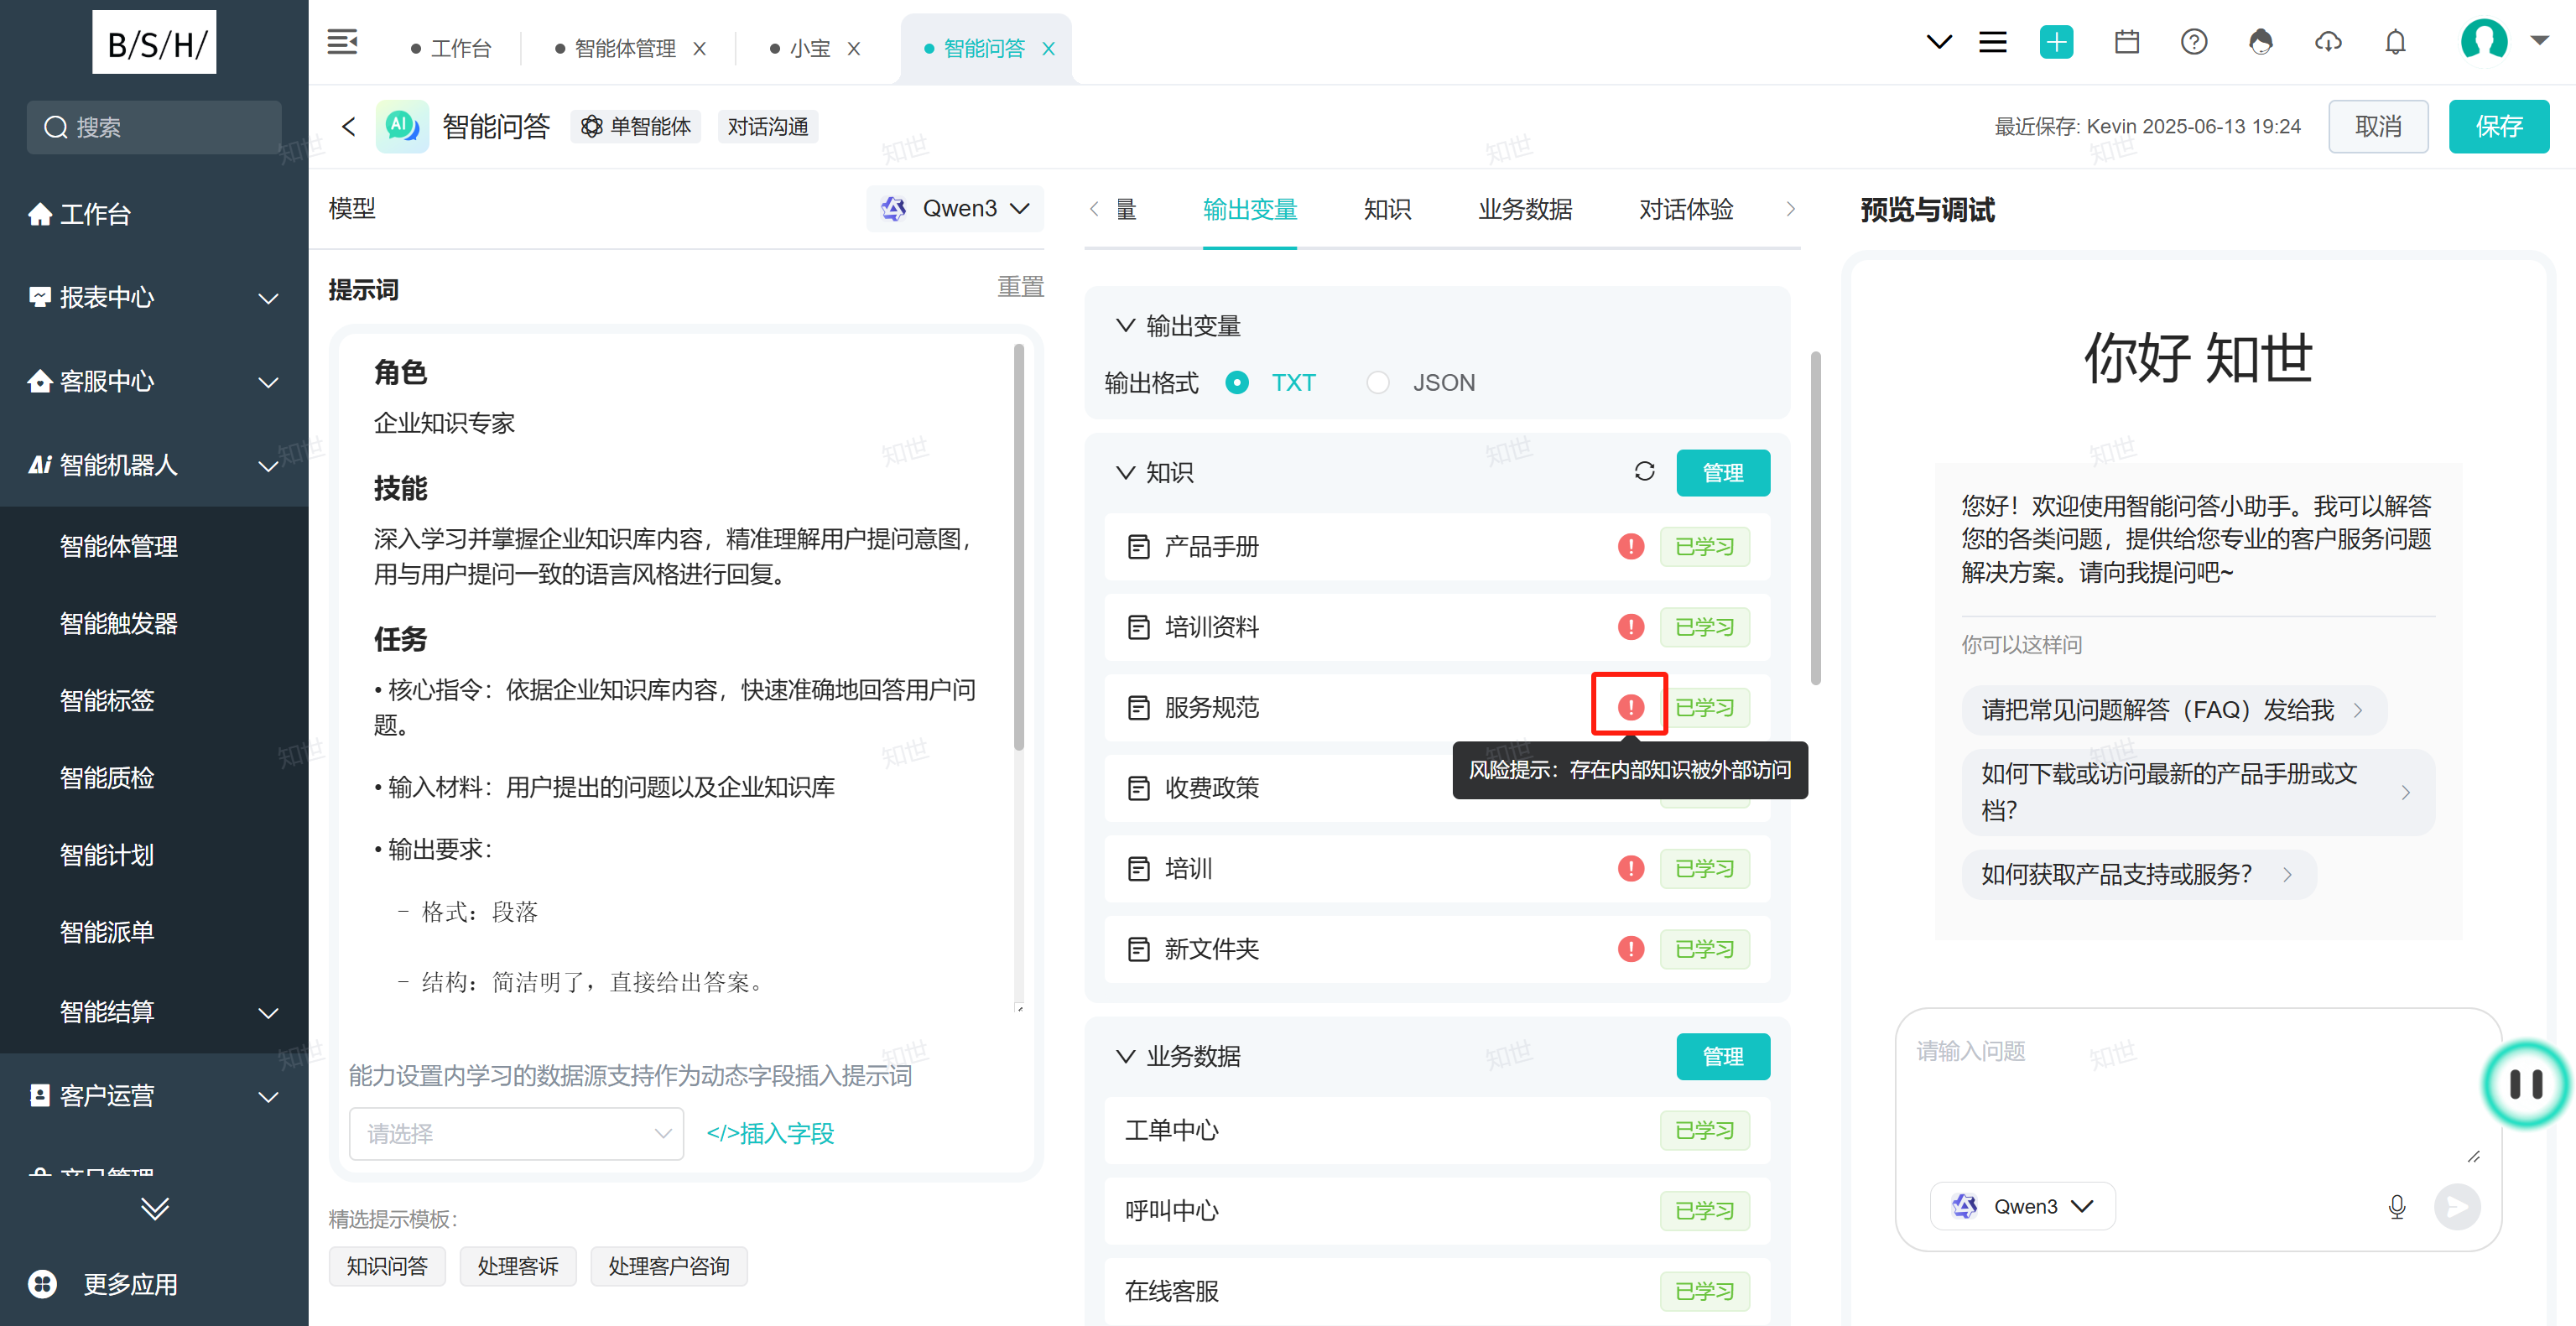Collapse the 知识 section
2576x1326 pixels.
(x=1125, y=471)
